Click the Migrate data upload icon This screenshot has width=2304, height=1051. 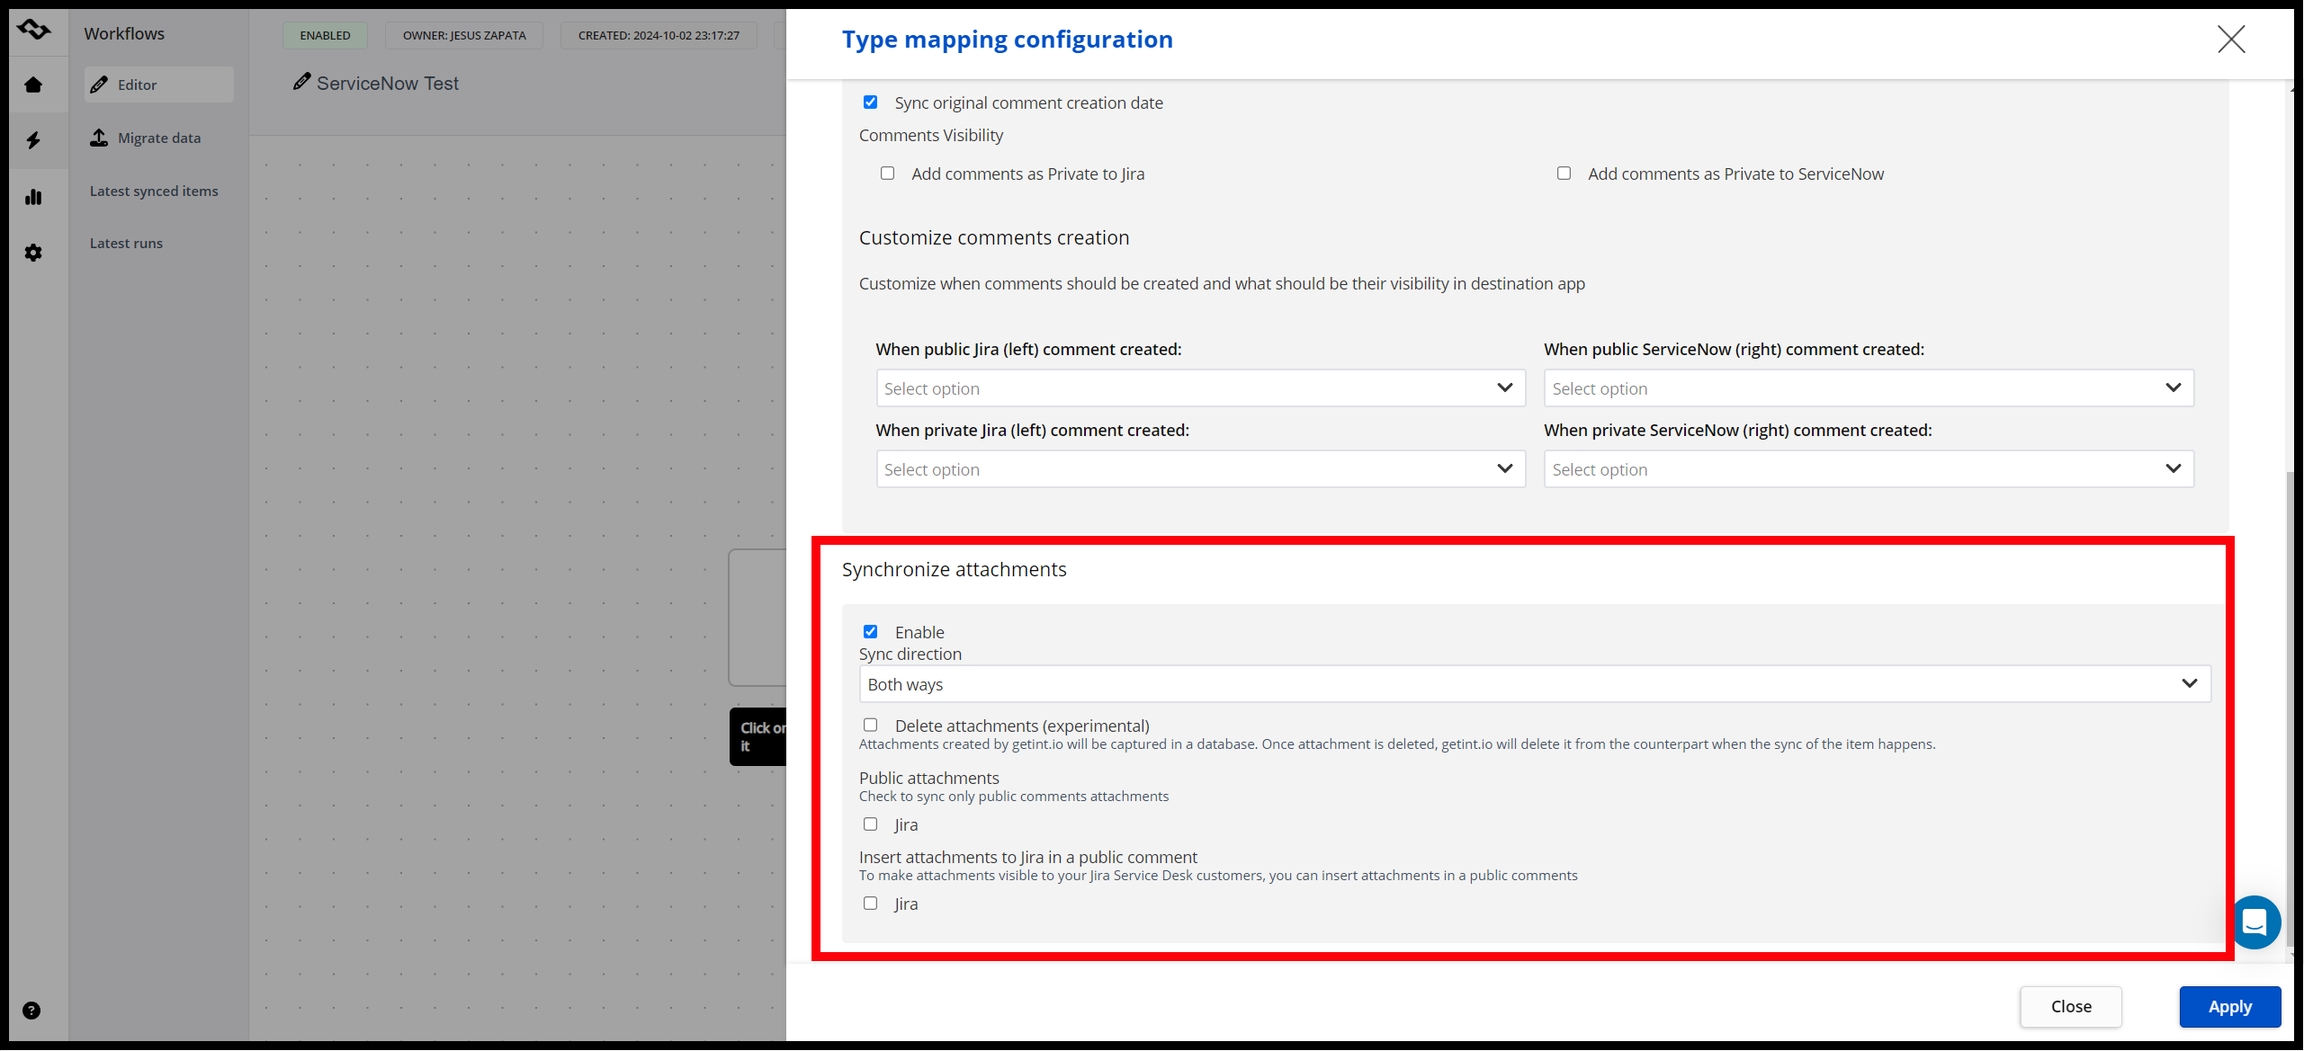pyautogui.click(x=99, y=137)
